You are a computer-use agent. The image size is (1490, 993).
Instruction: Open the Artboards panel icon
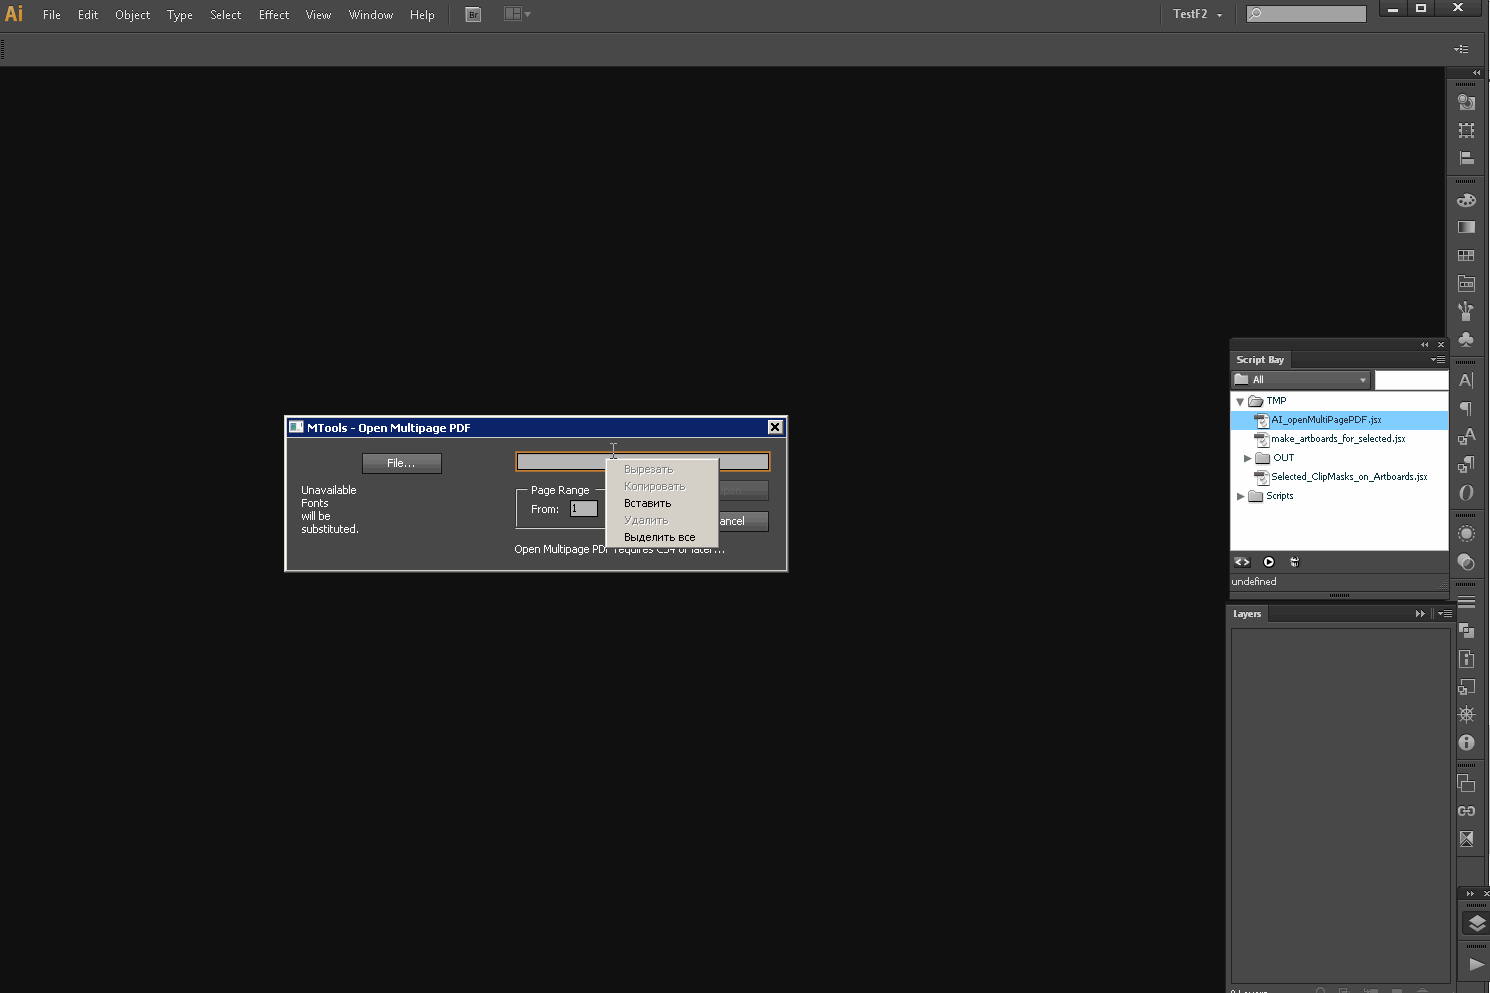tap(1466, 783)
